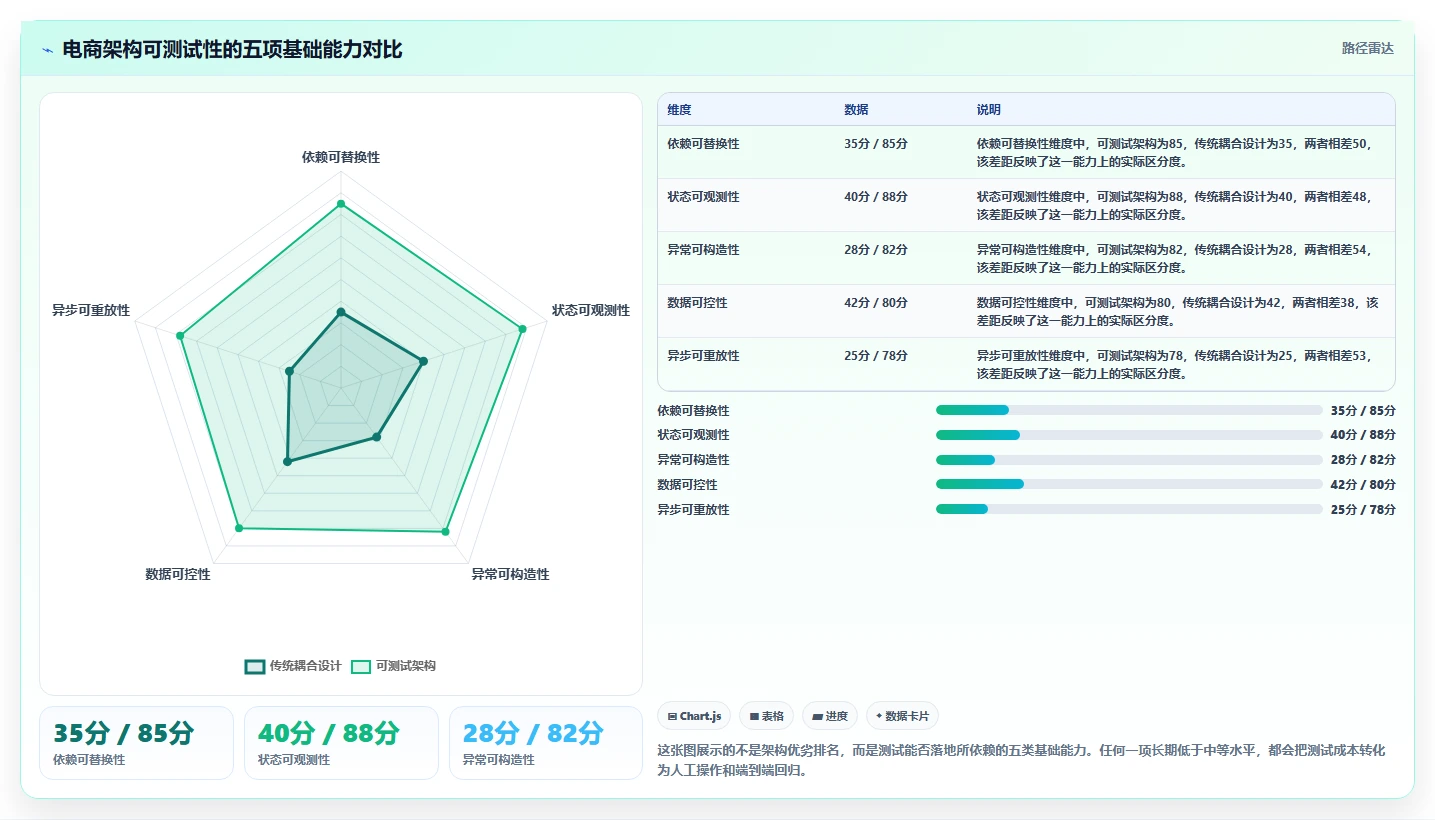Image resolution: width=1435 pixels, height=820 pixels.
Task: Click the 表格 tag chip
Action: click(766, 716)
